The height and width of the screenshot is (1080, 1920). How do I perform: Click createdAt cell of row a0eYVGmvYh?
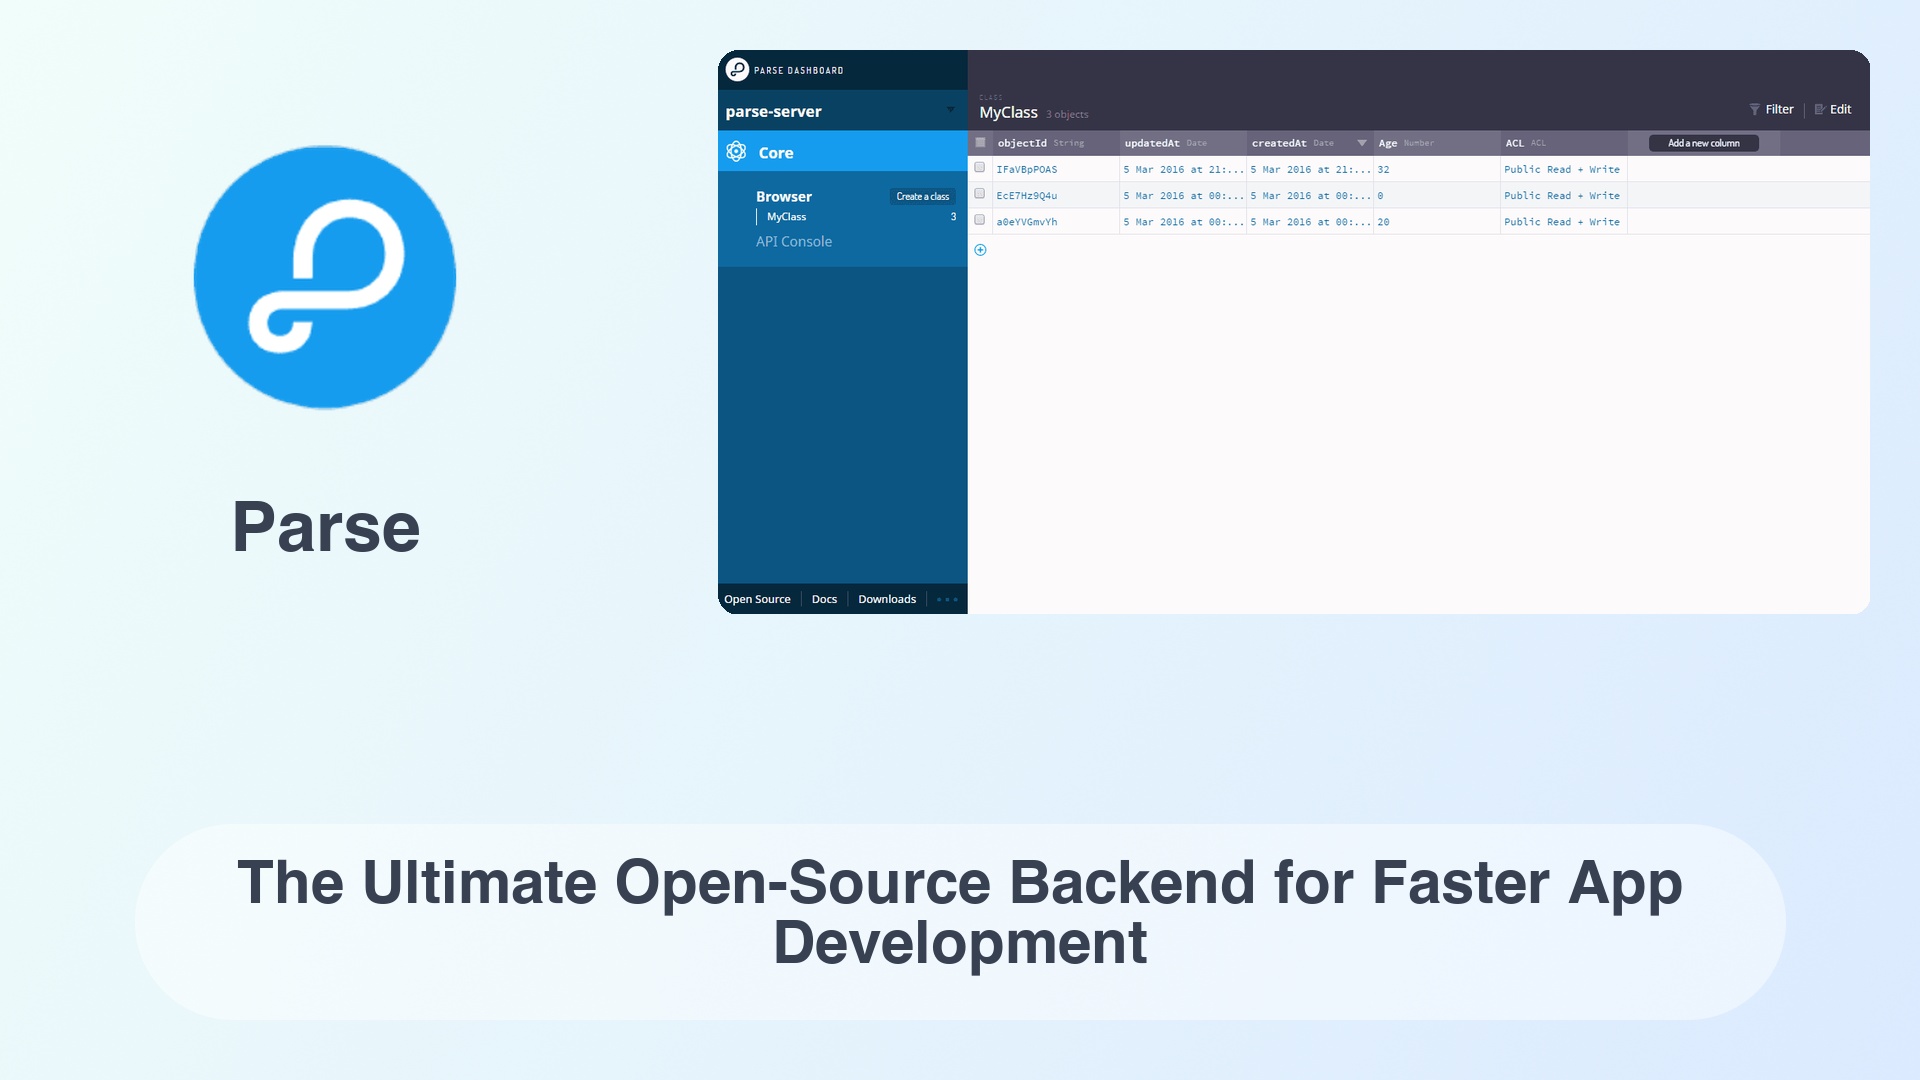point(1309,221)
